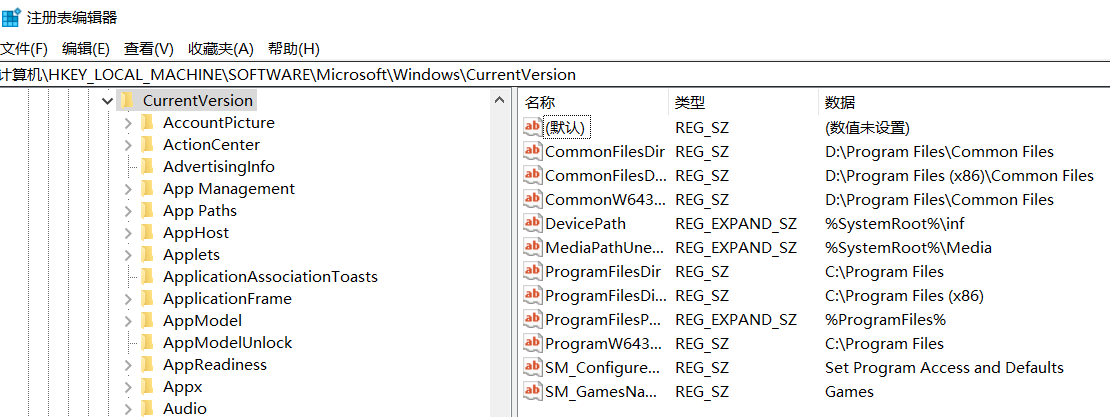Click data cell '%SystemRoot%\inf'

click(x=895, y=224)
